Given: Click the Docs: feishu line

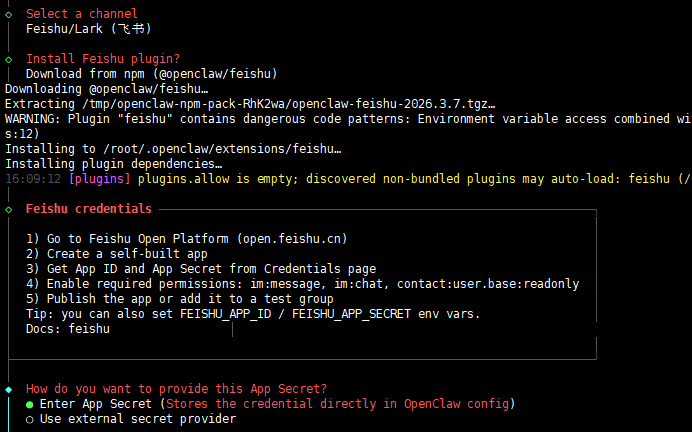Looking at the screenshot, I should pyautogui.click(x=68, y=329).
